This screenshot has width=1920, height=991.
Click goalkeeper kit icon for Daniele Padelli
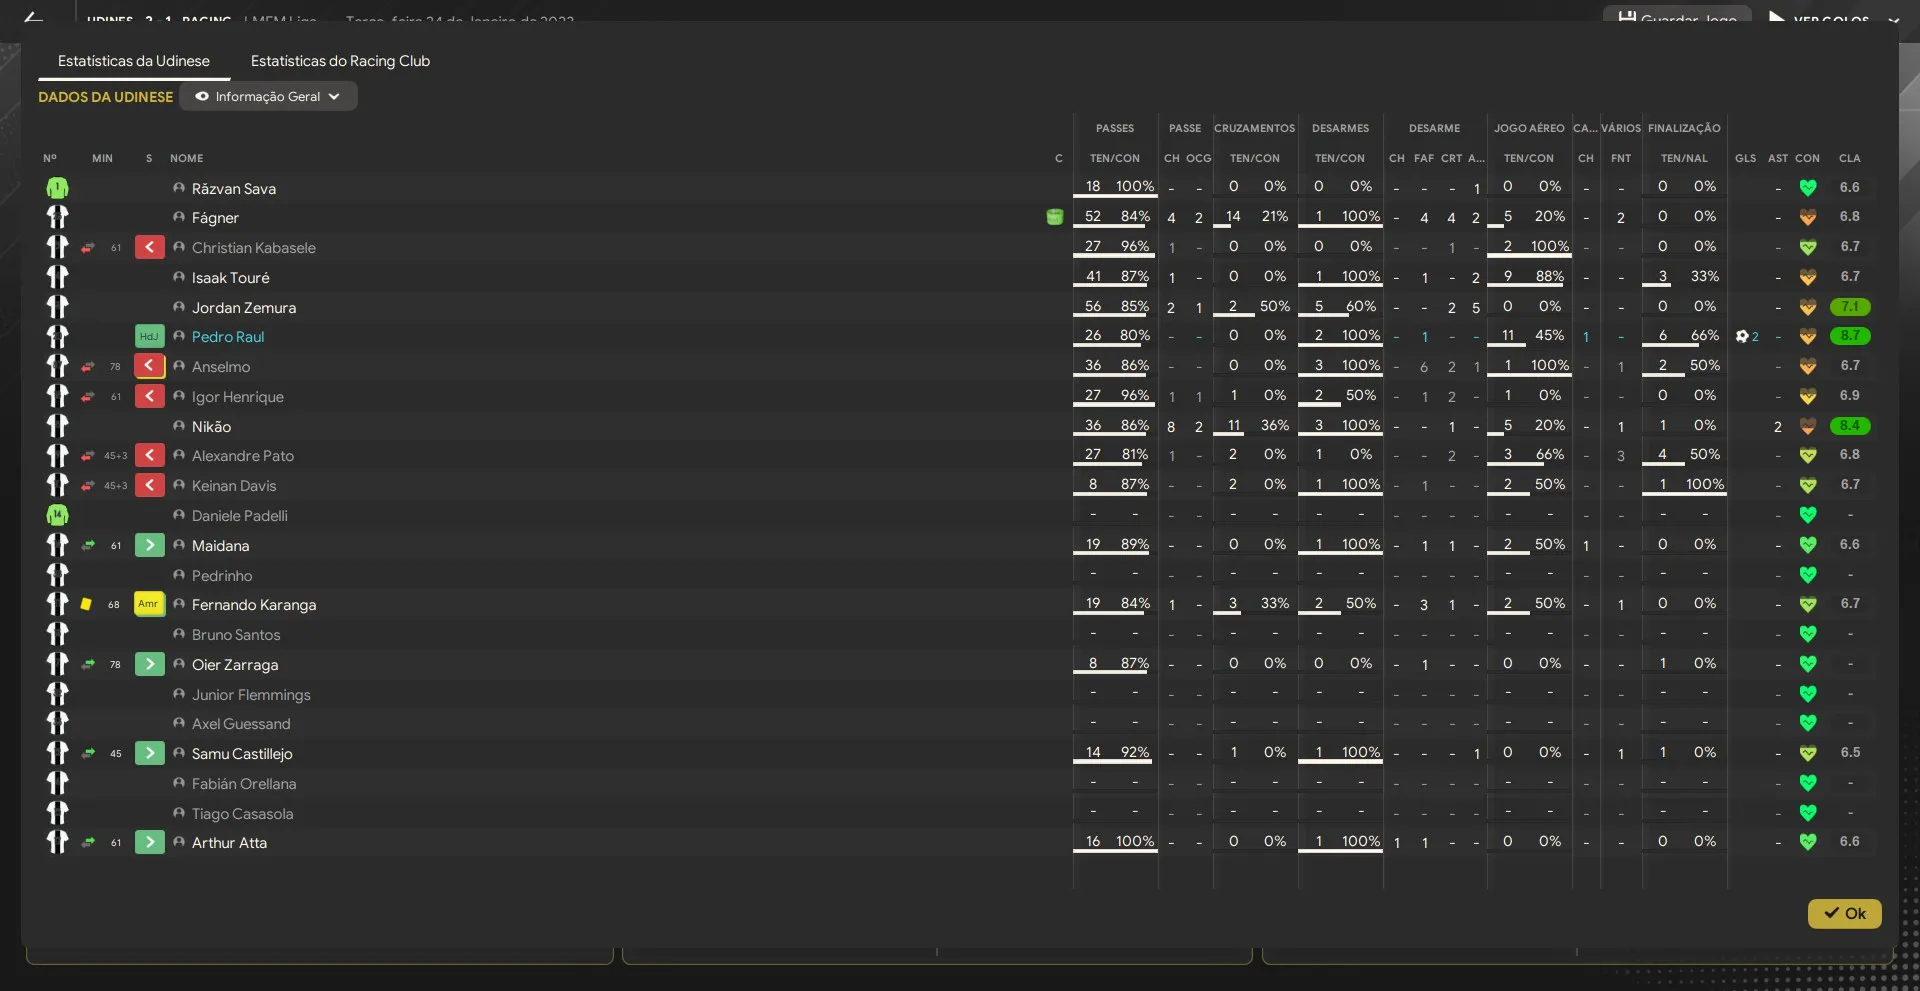[57, 516]
